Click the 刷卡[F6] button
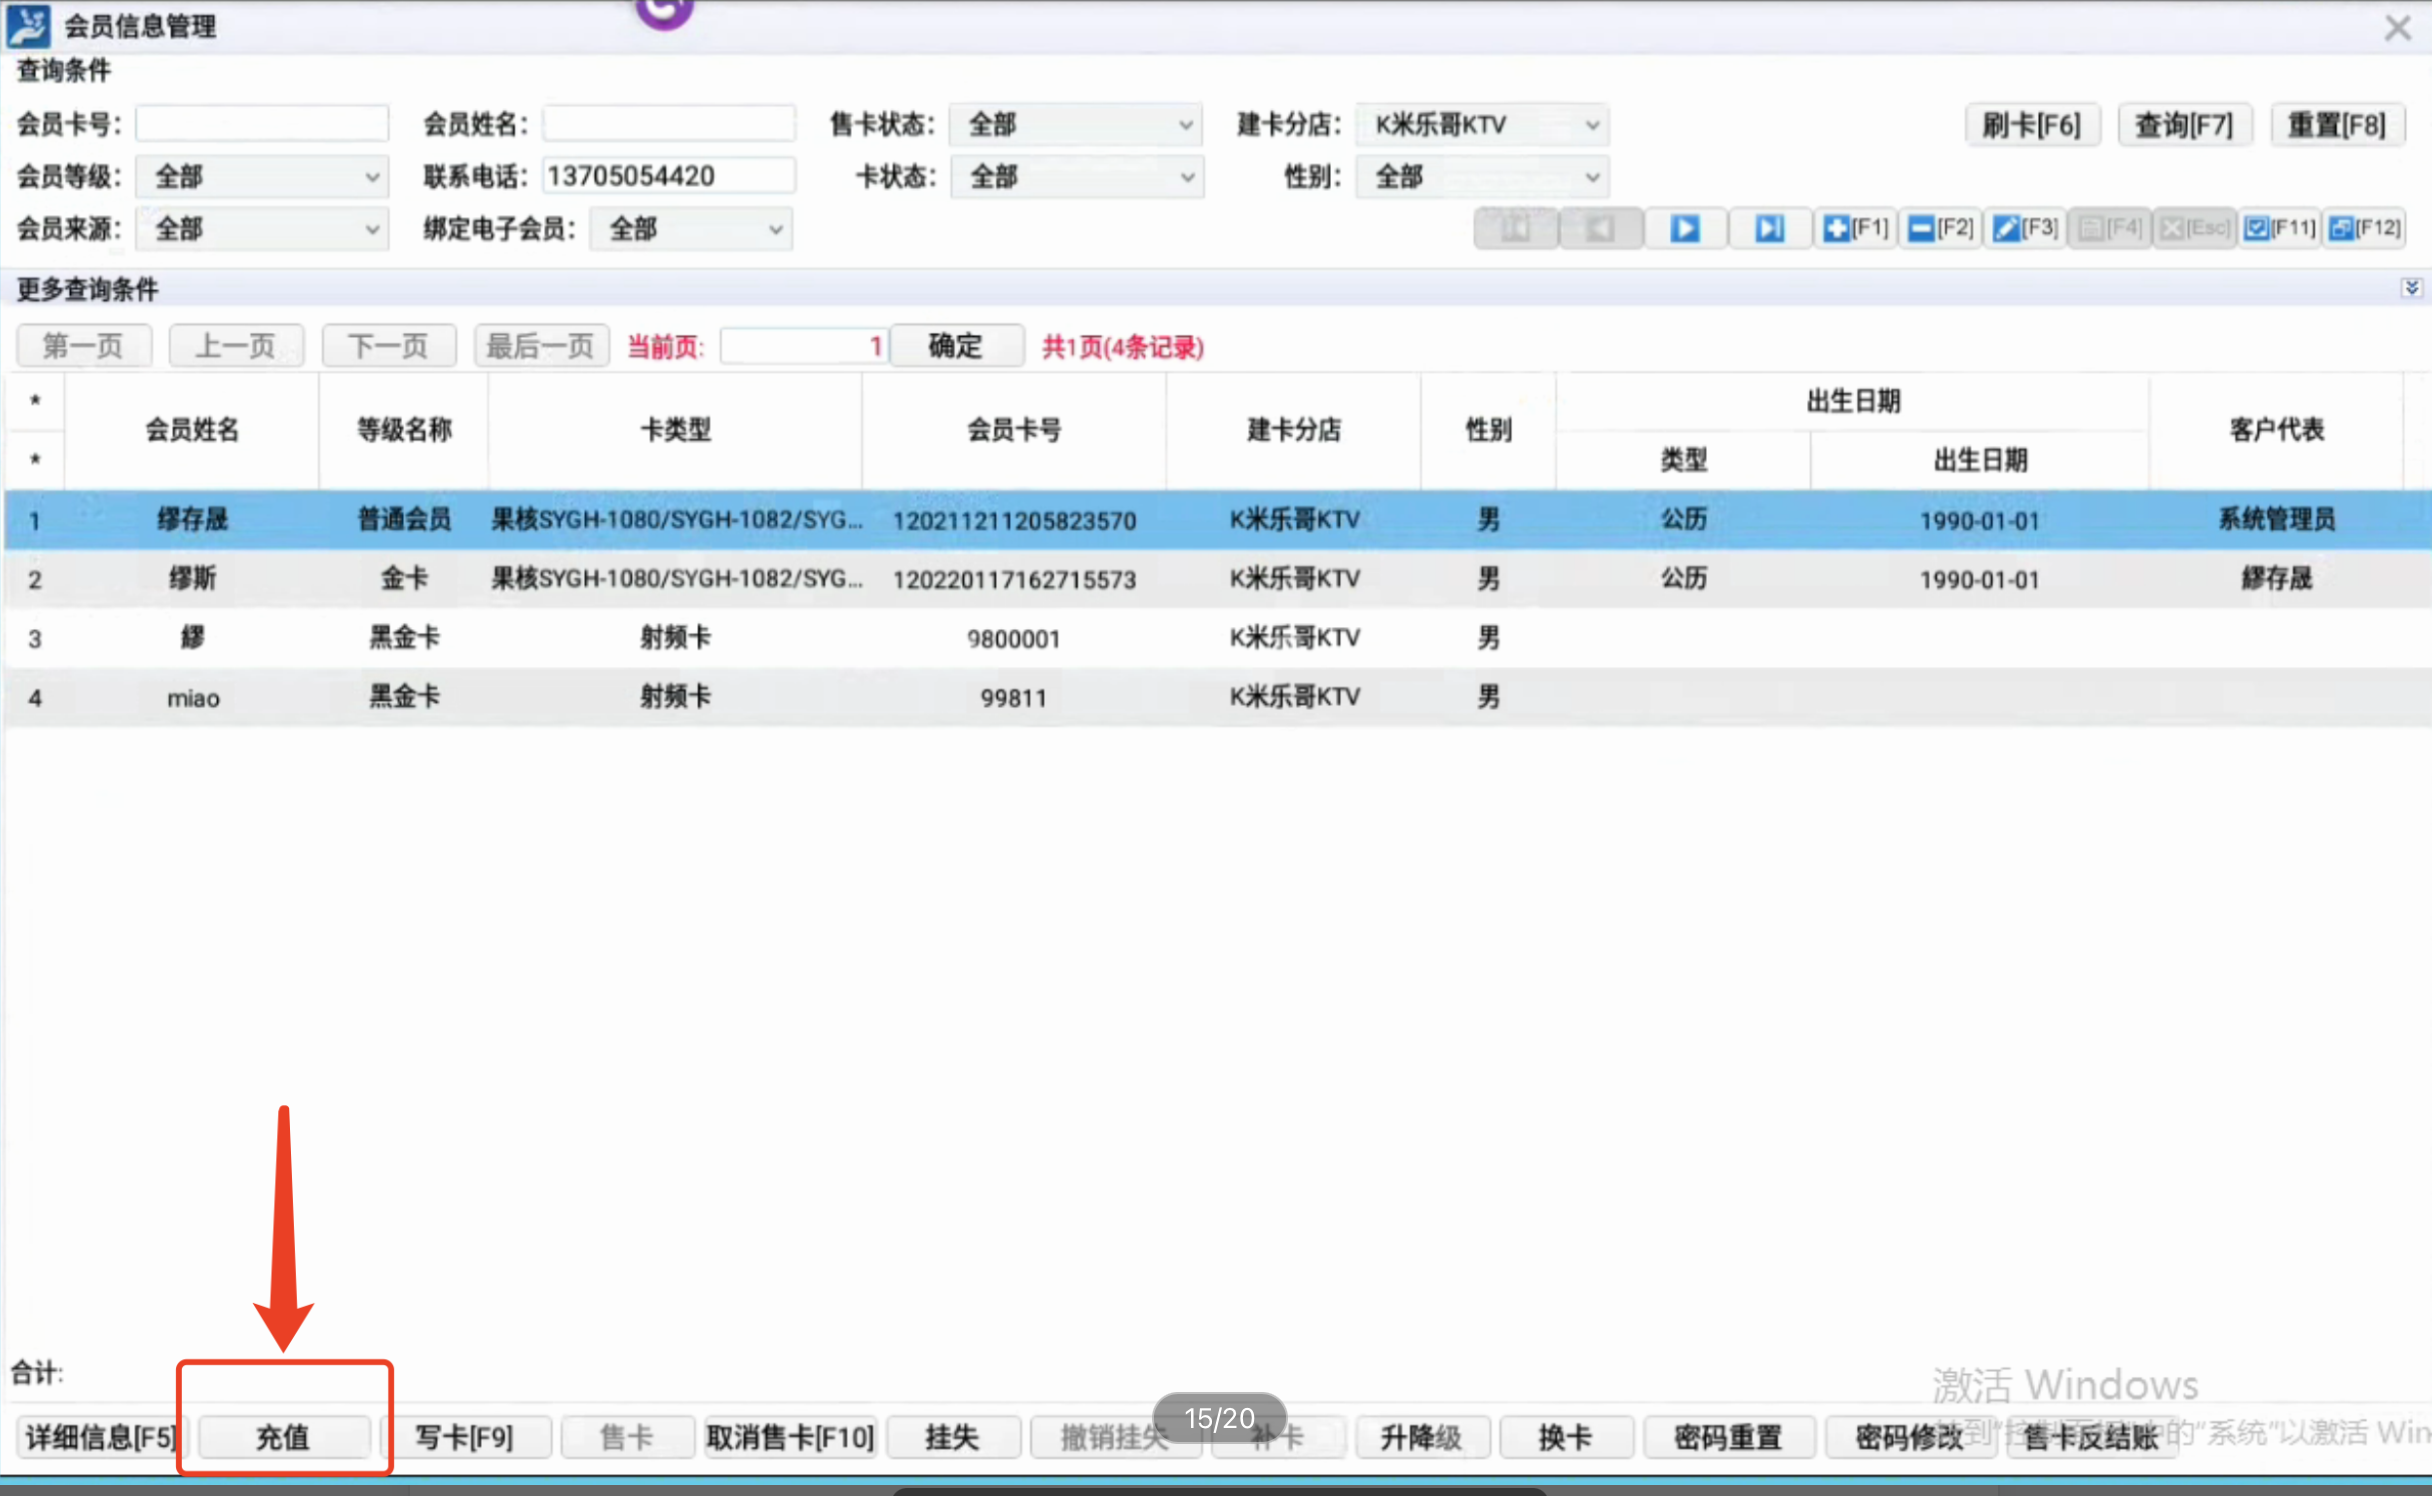The height and width of the screenshot is (1496, 2432). click(x=2032, y=125)
